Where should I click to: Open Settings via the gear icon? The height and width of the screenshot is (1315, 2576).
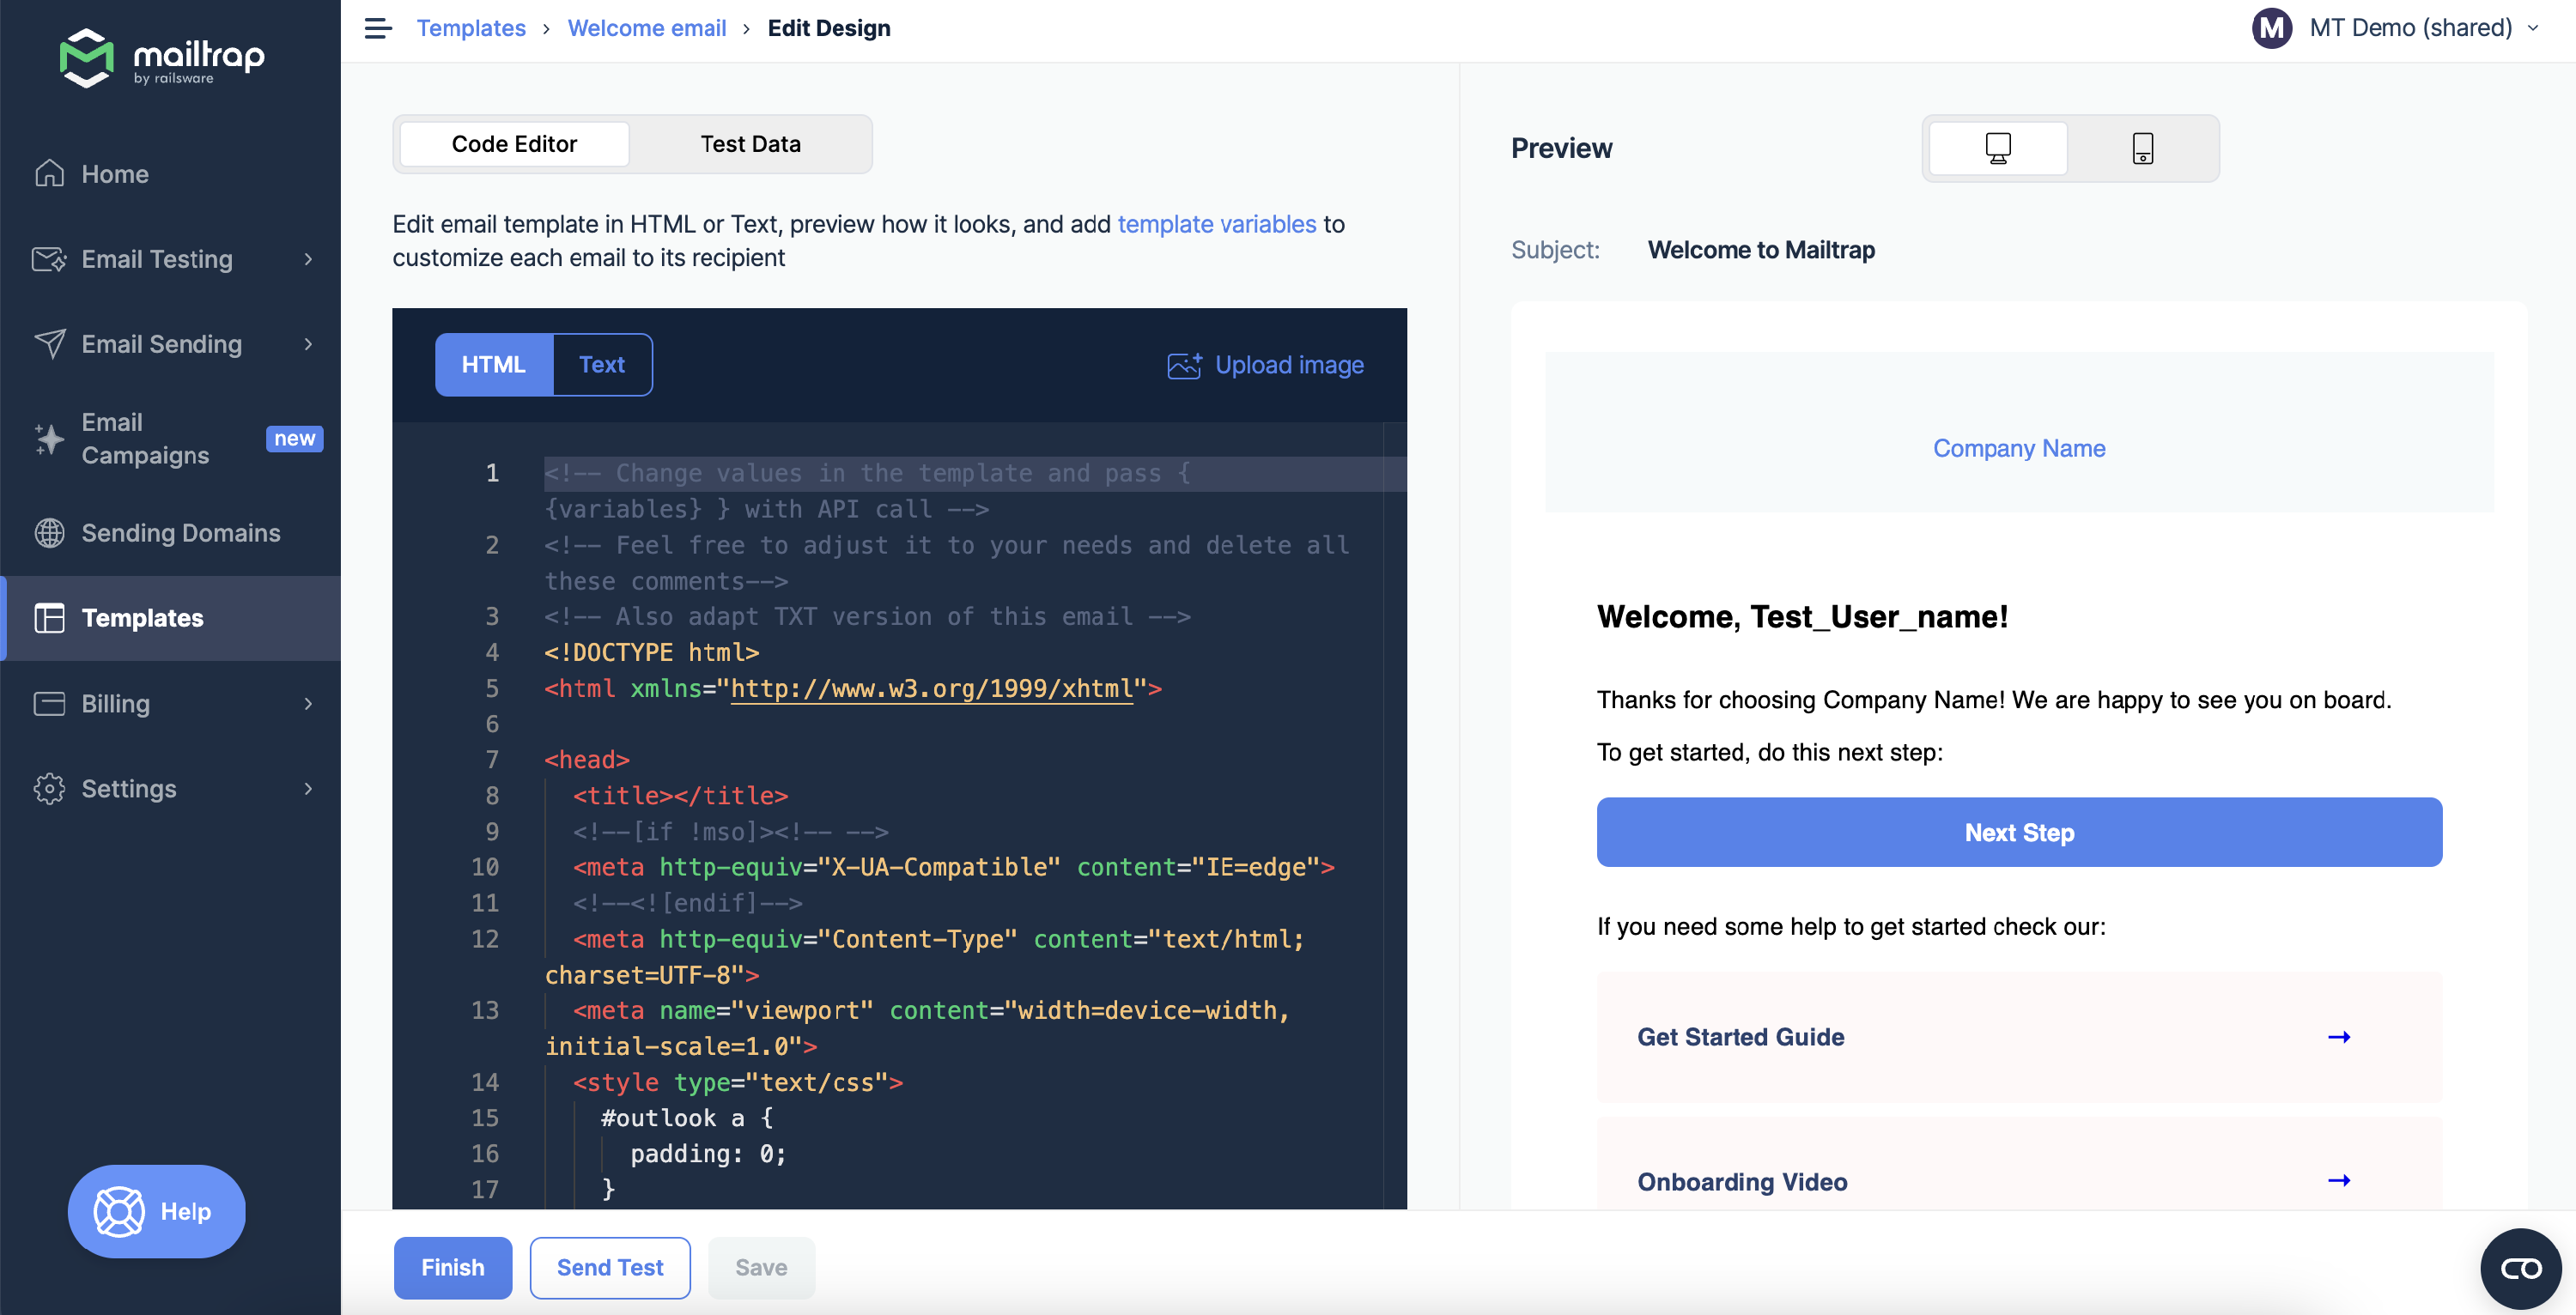pos(49,788)
